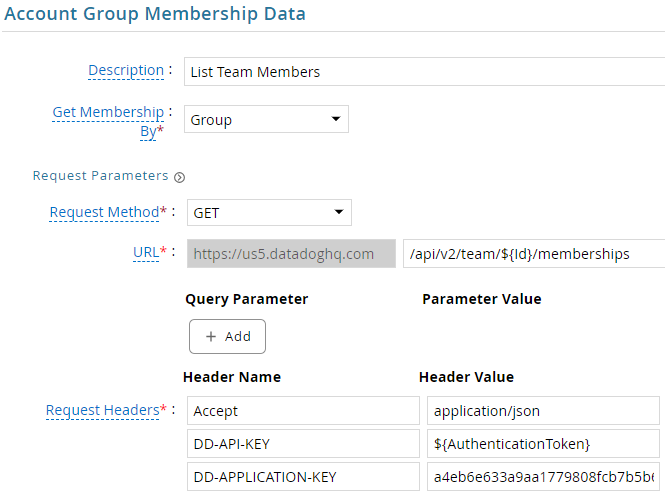The width and height of the screenshot is (665, 494).
Task: Open the Get Membership By dropdown
Action: (266, 119)
